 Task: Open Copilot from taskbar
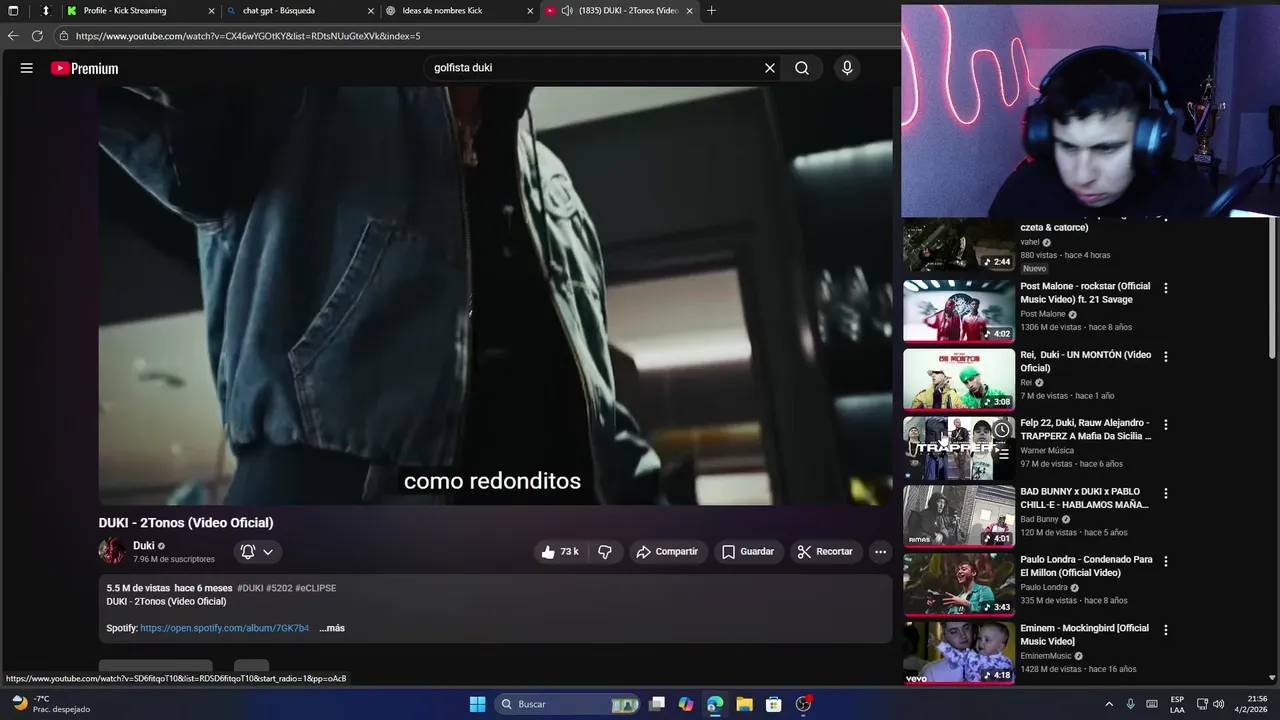point(686,704)
